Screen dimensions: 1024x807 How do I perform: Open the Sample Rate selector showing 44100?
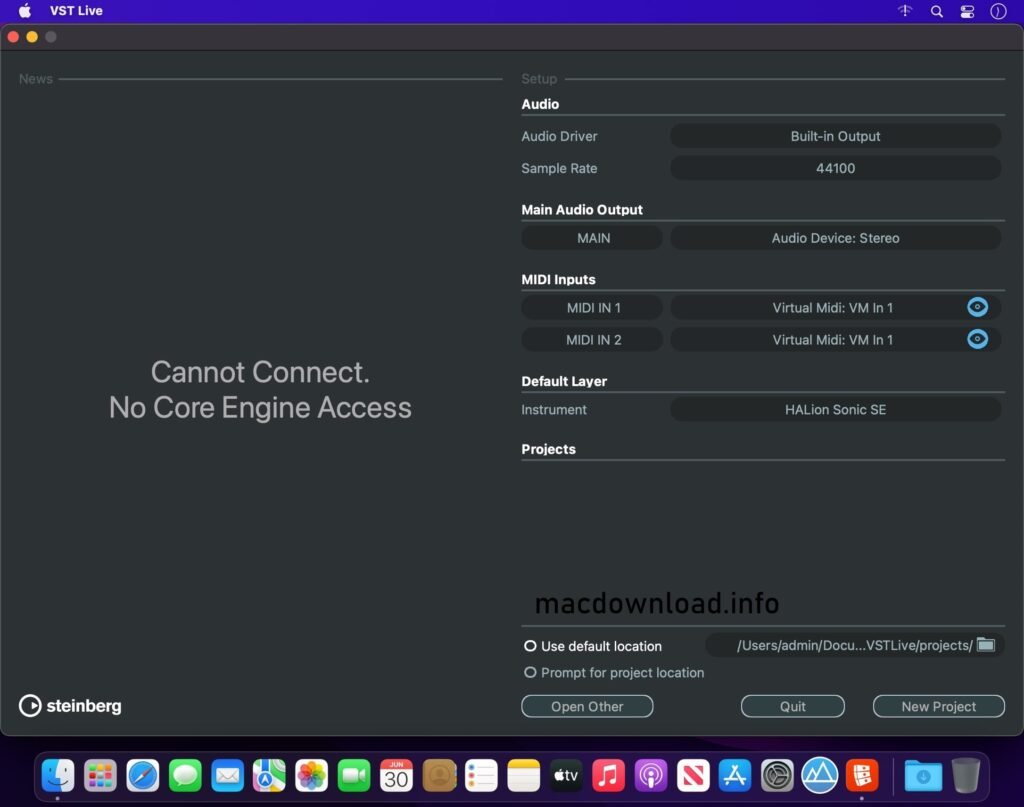[x=836, y=168]
